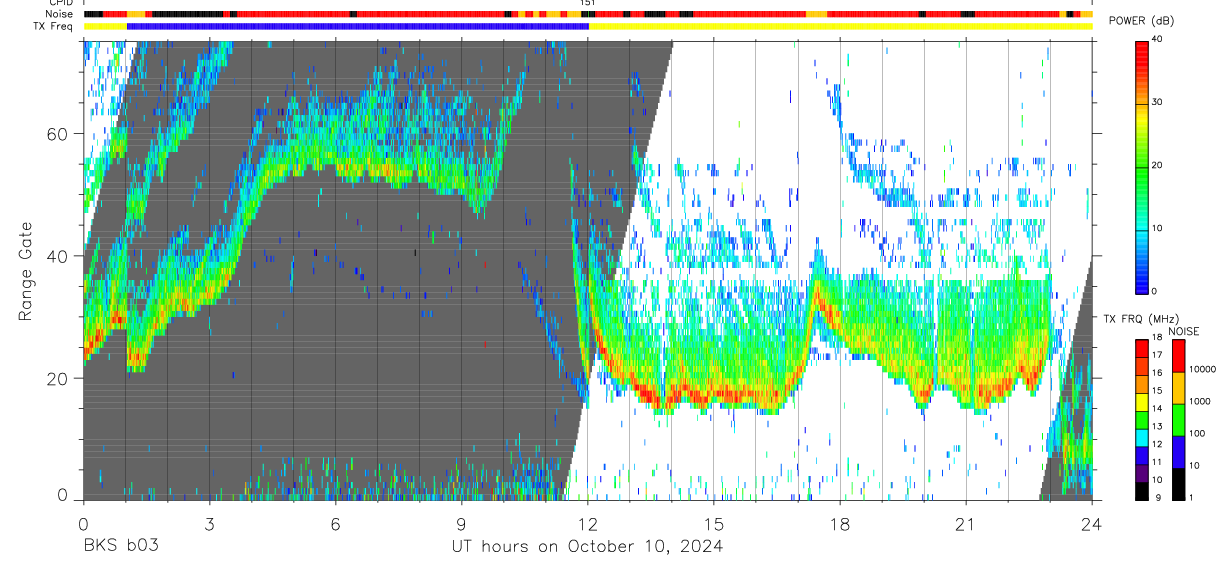
Task: Click the '9' tick on TX FRQ legend
Action: [x=1160, y=499]
